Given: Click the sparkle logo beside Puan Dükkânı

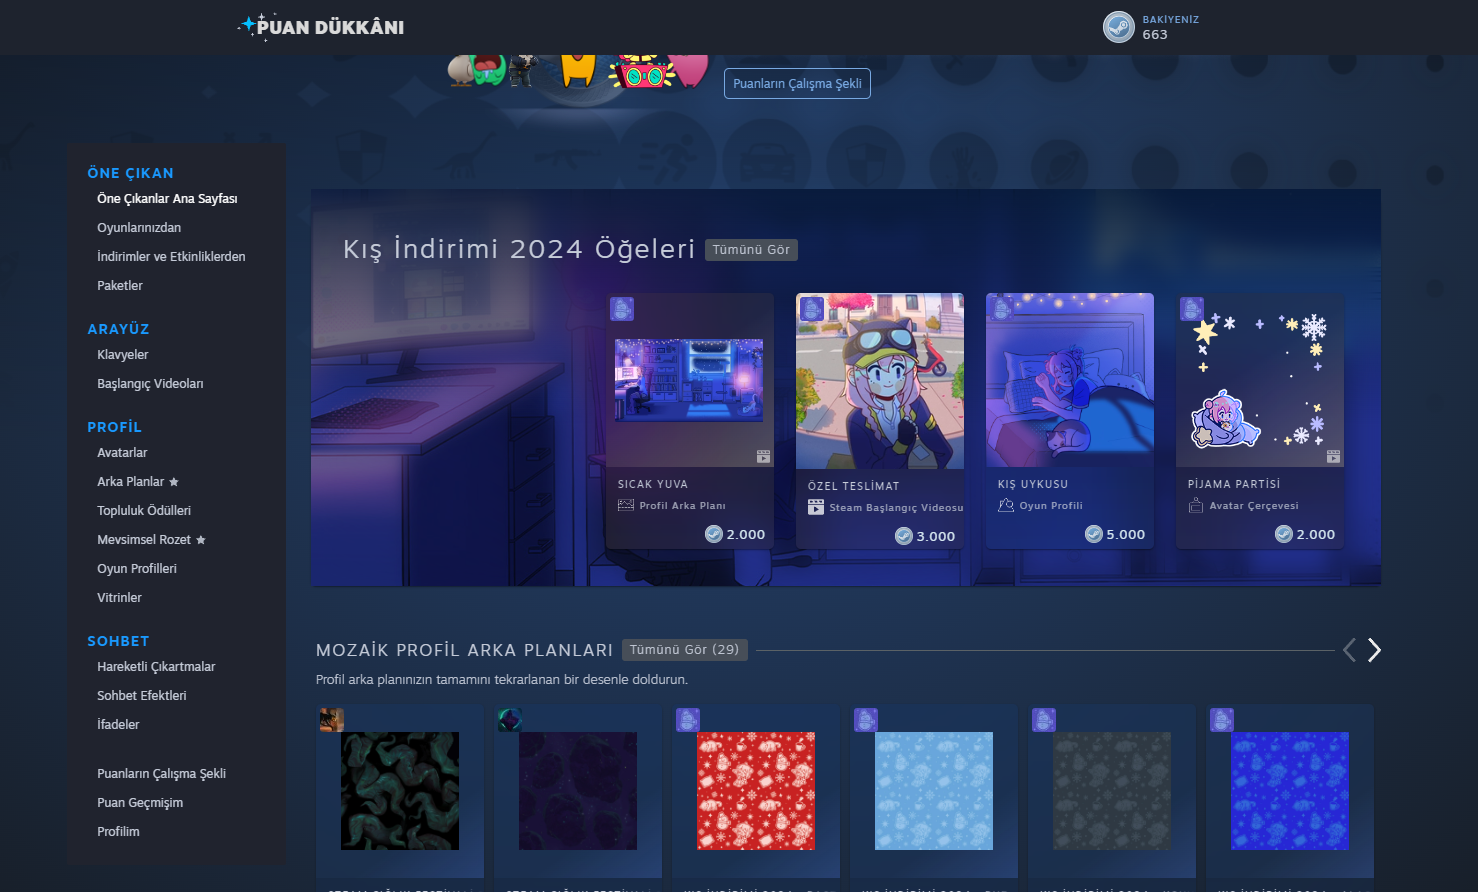Looking at the screenshot, I should [248, 25].
